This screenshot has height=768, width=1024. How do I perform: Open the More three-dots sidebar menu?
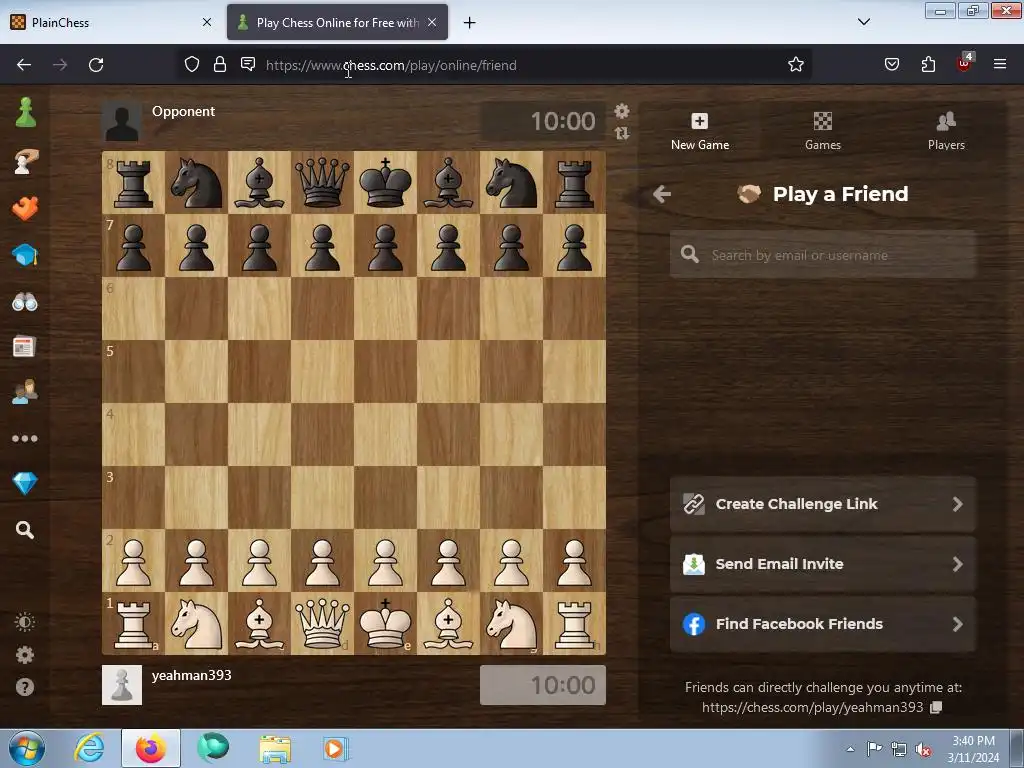click(25, 438)
